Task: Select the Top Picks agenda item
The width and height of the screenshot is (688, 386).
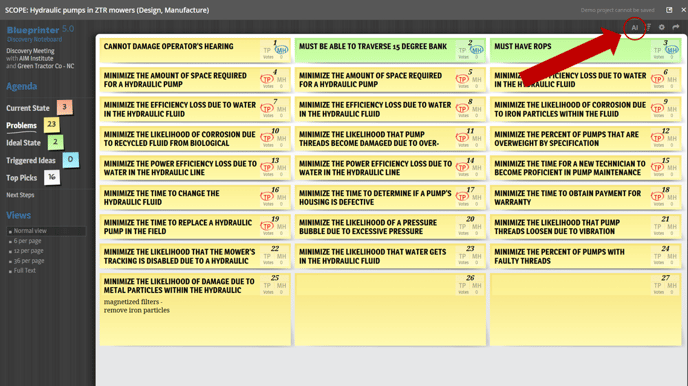Action: (22, 178)
